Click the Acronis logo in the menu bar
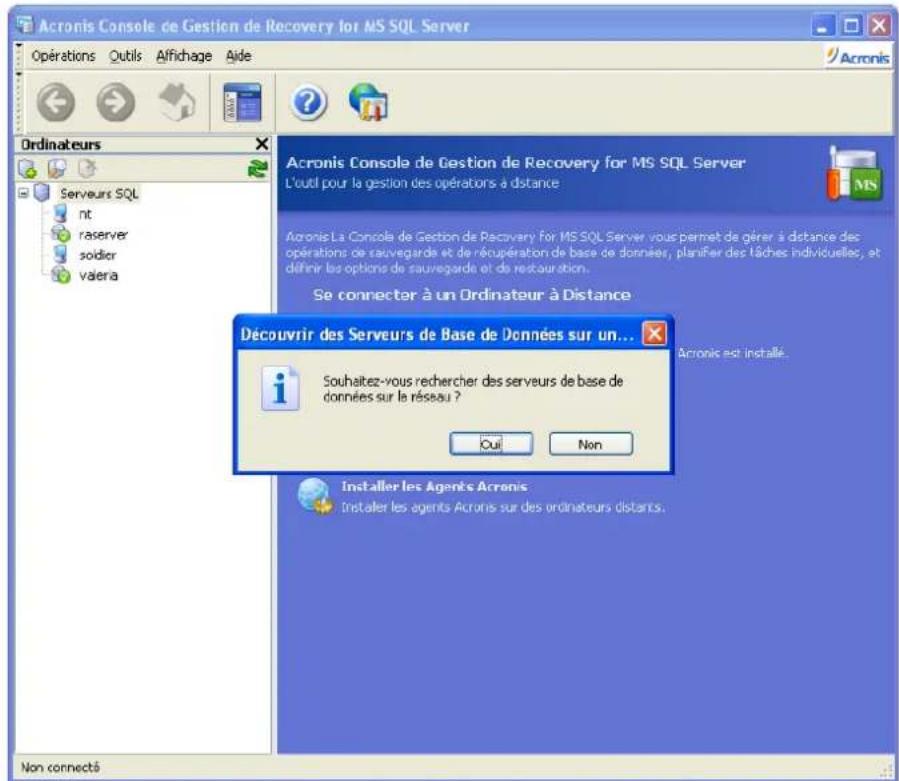Screen dimensions: 899x781 tap(858, 57)
